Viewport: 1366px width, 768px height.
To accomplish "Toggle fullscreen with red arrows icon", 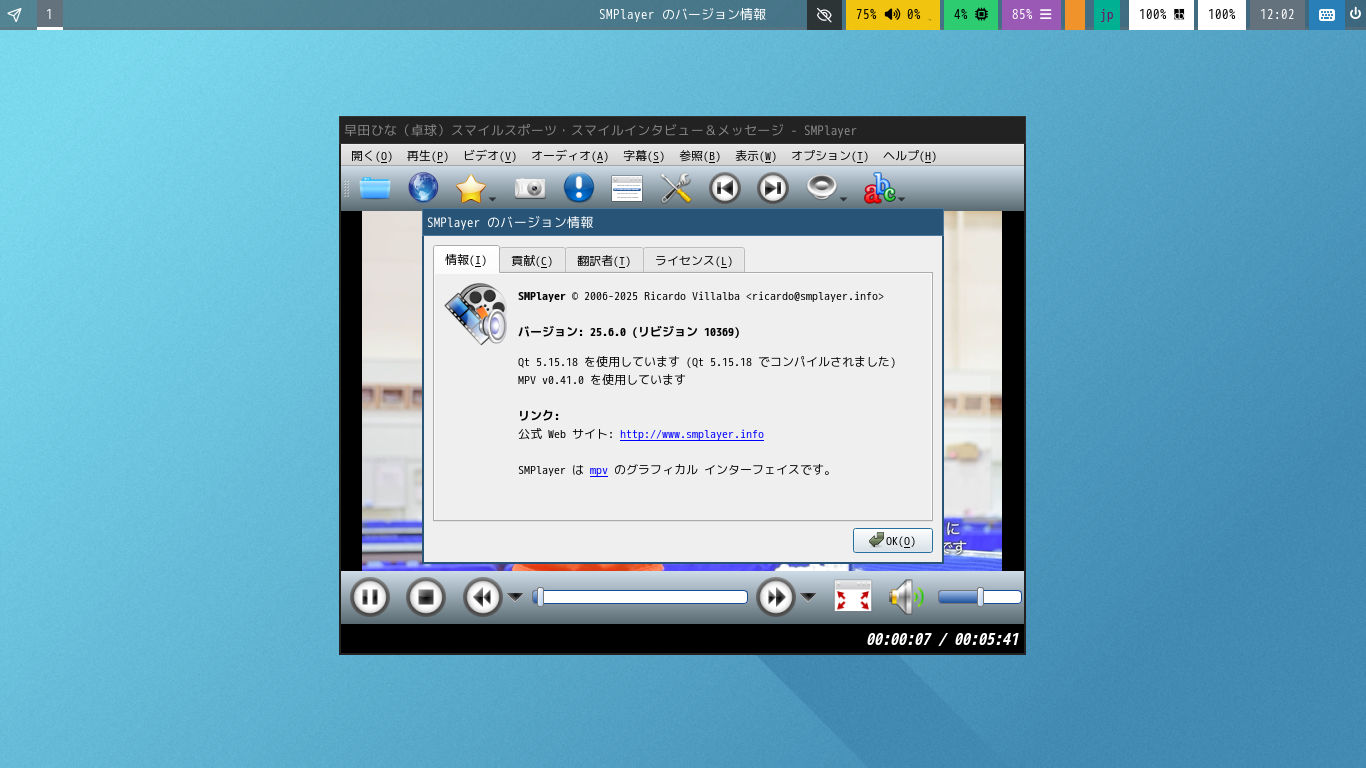I will tap(853, 597).
